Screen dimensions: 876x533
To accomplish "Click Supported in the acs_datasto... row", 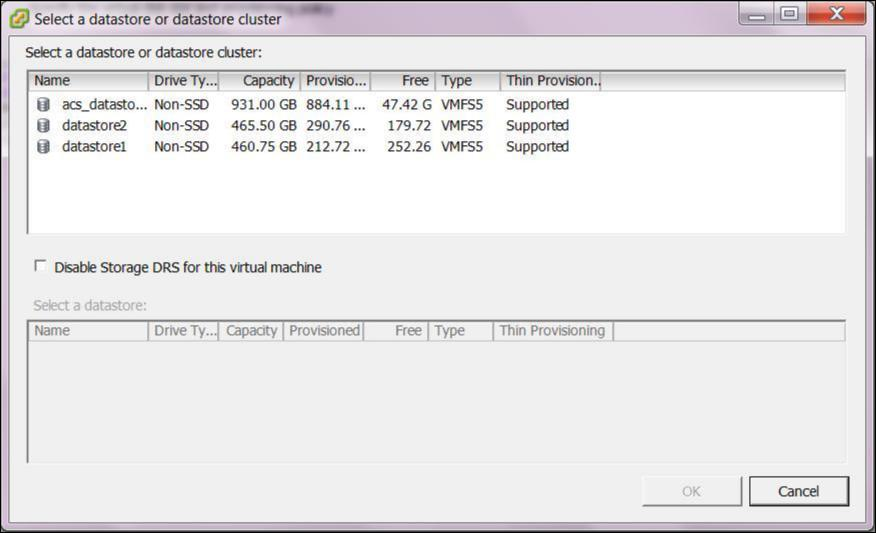I will click(x=537, y=104).
